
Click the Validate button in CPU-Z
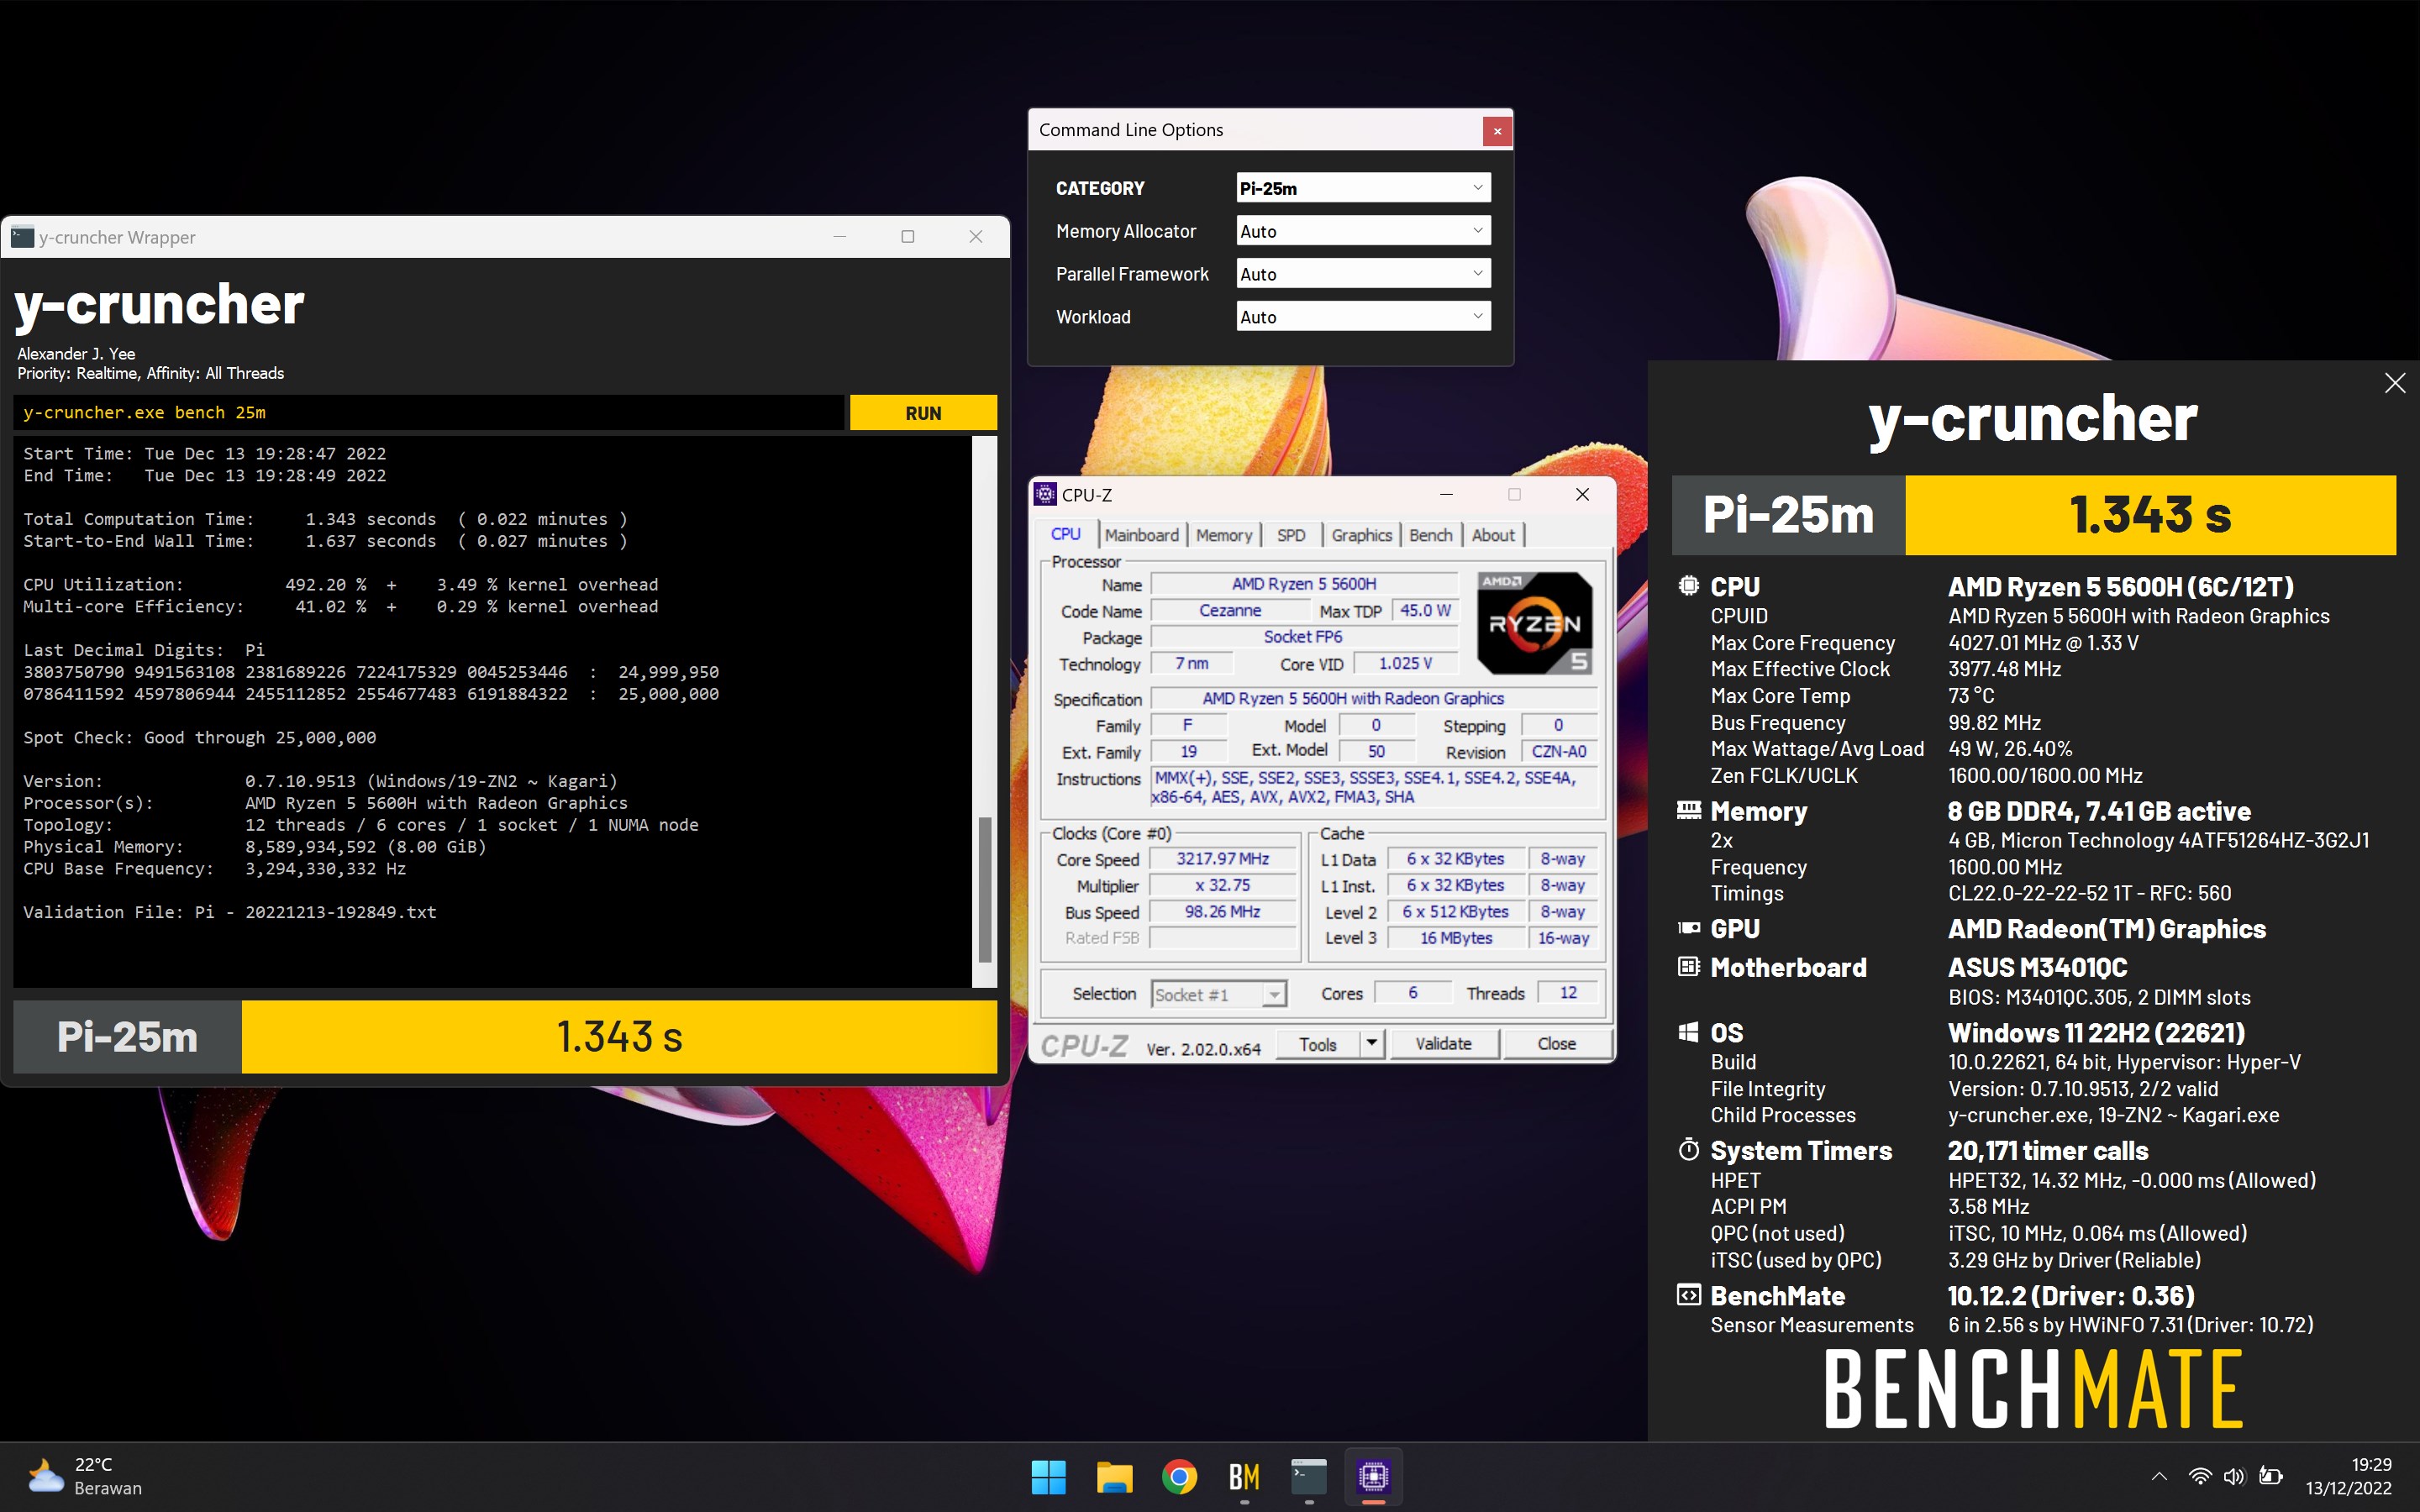(x=1443, y=1043)
